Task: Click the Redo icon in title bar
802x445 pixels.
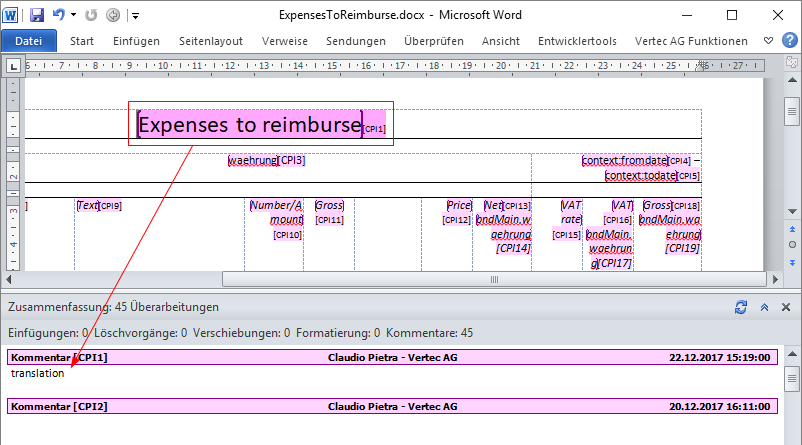Action: (93, 16)
